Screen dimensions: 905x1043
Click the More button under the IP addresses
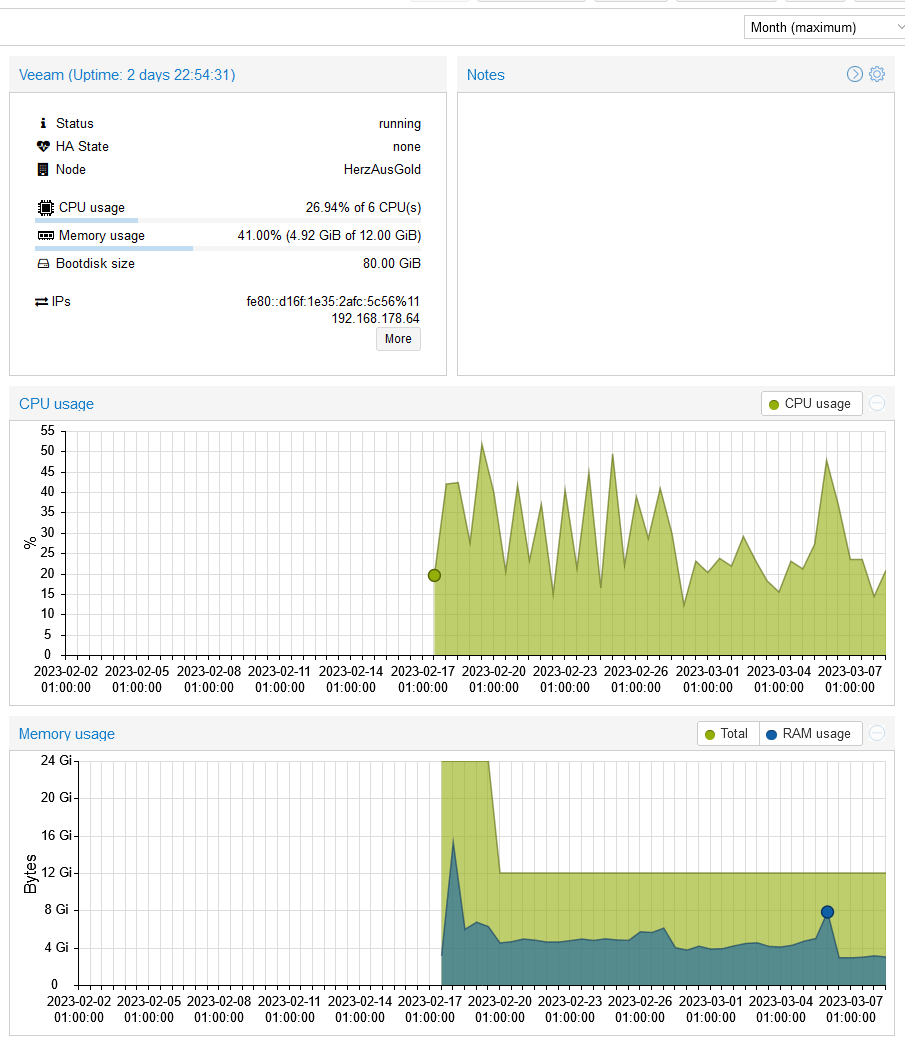[x=398, y=339]
